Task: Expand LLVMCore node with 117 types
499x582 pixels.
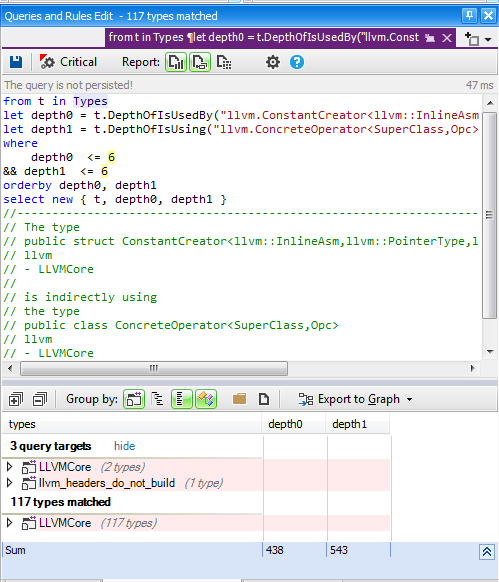Action: pos(10,523)
